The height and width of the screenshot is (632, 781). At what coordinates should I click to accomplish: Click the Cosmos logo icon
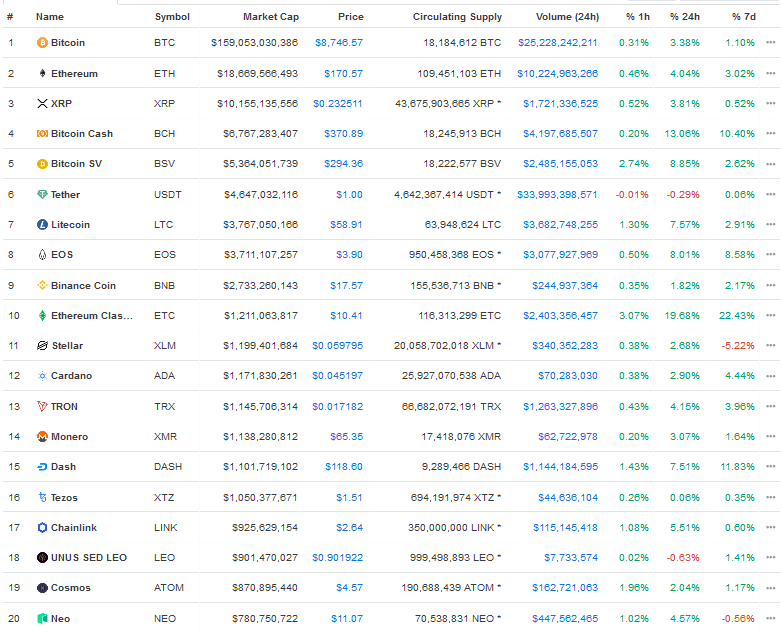point(42,588)
